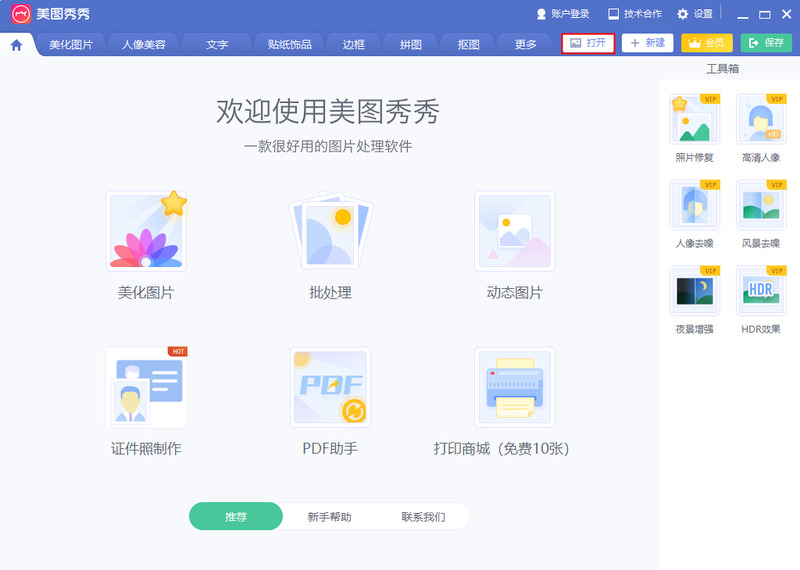Open 风景去噪 tool in toolbox
The image size is (800, 570).
click(x=761, y=205)
